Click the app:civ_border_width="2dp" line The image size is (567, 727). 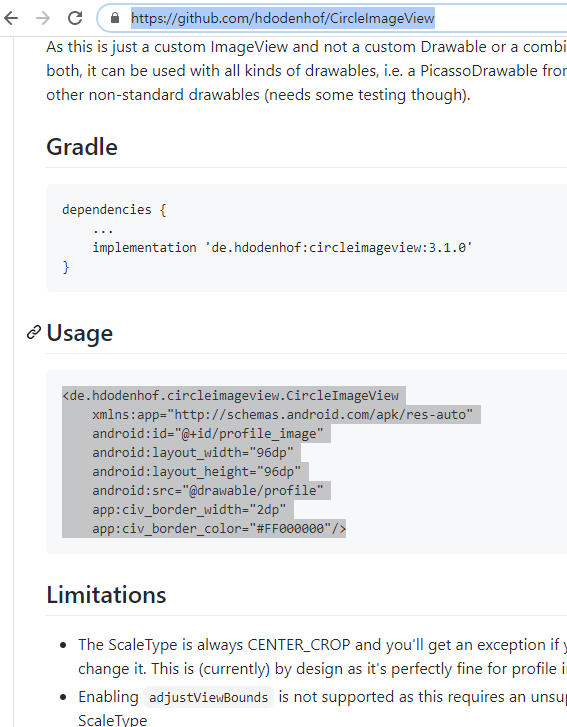point(189,510)
